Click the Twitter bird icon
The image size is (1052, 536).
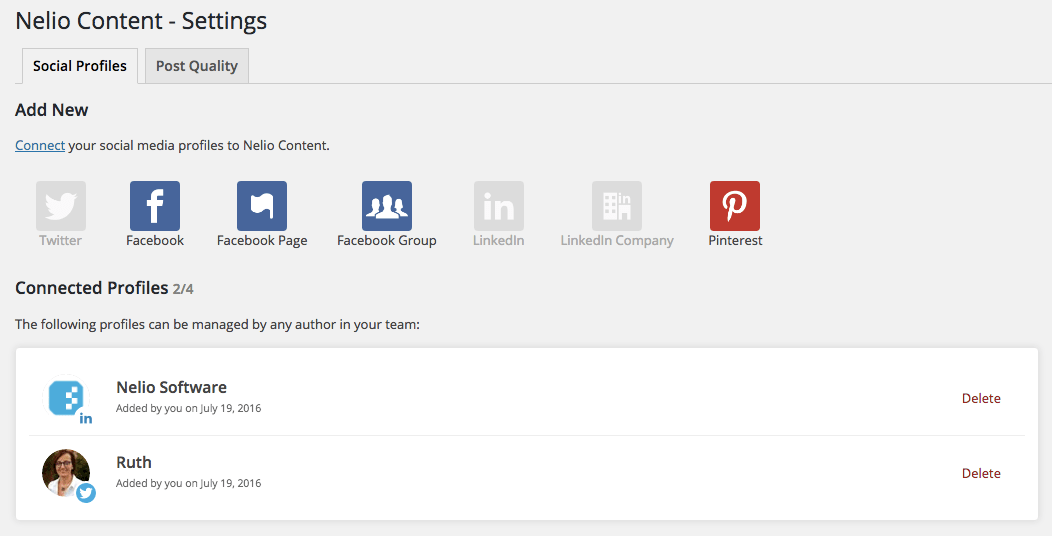[x=61, y=206]
